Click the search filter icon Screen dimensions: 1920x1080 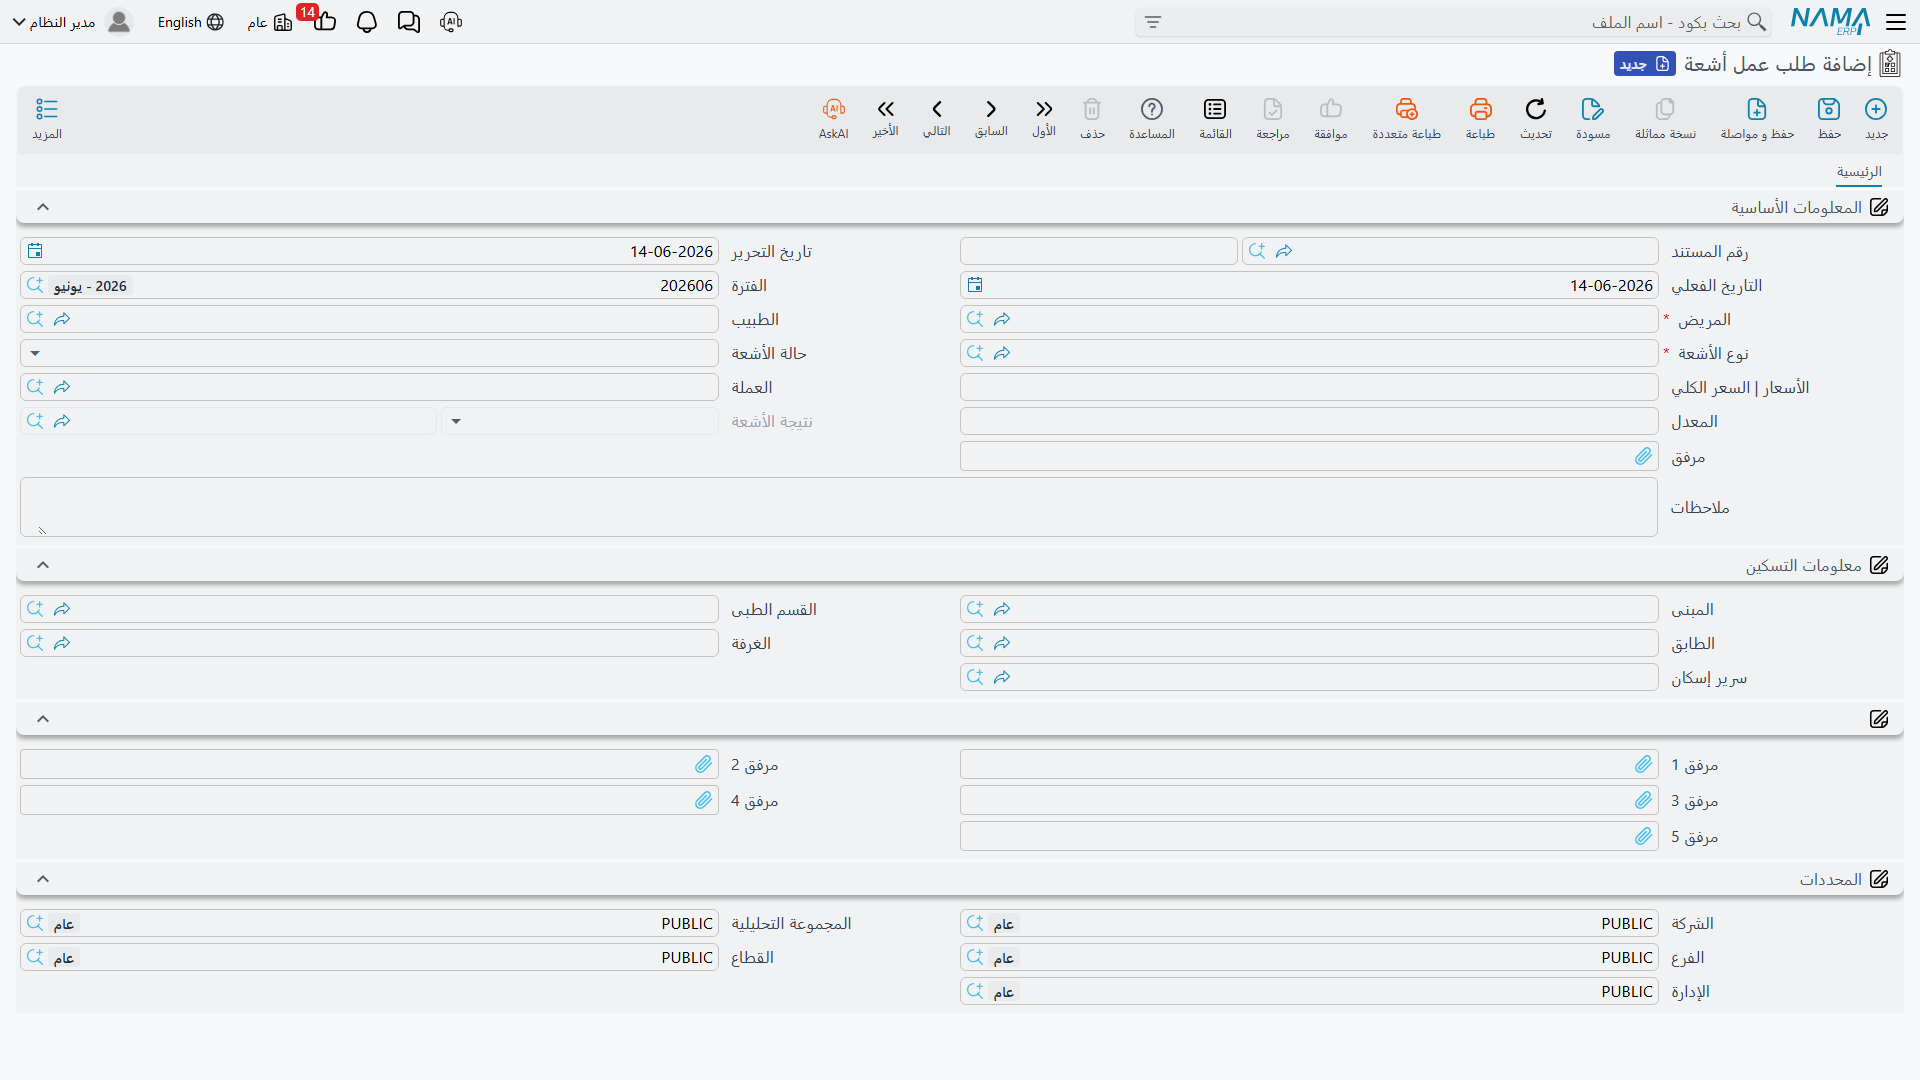pyautogui.click(x=1153, y=22)
